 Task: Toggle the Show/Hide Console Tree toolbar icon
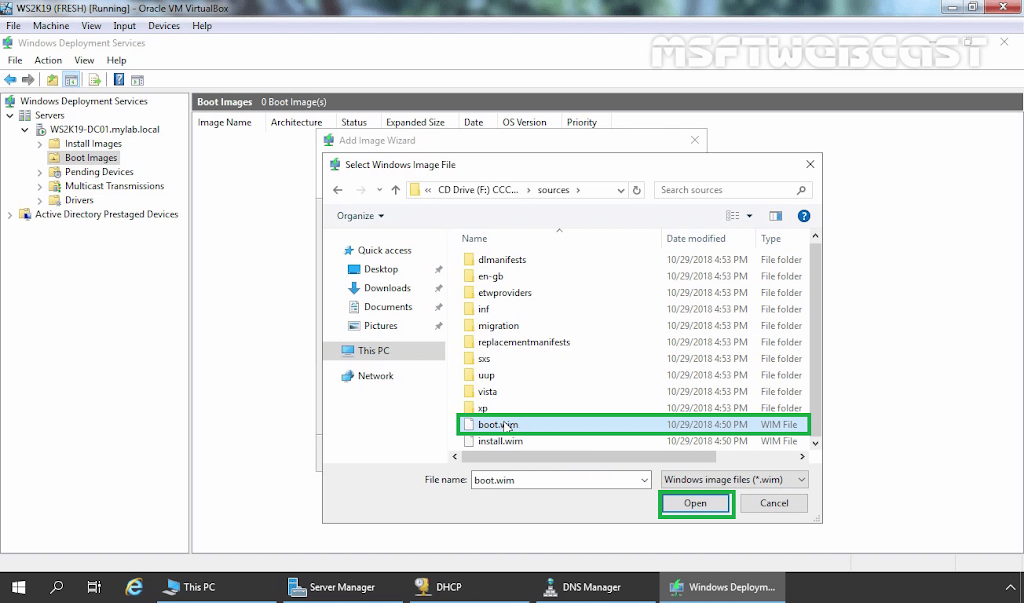point(71,80)
